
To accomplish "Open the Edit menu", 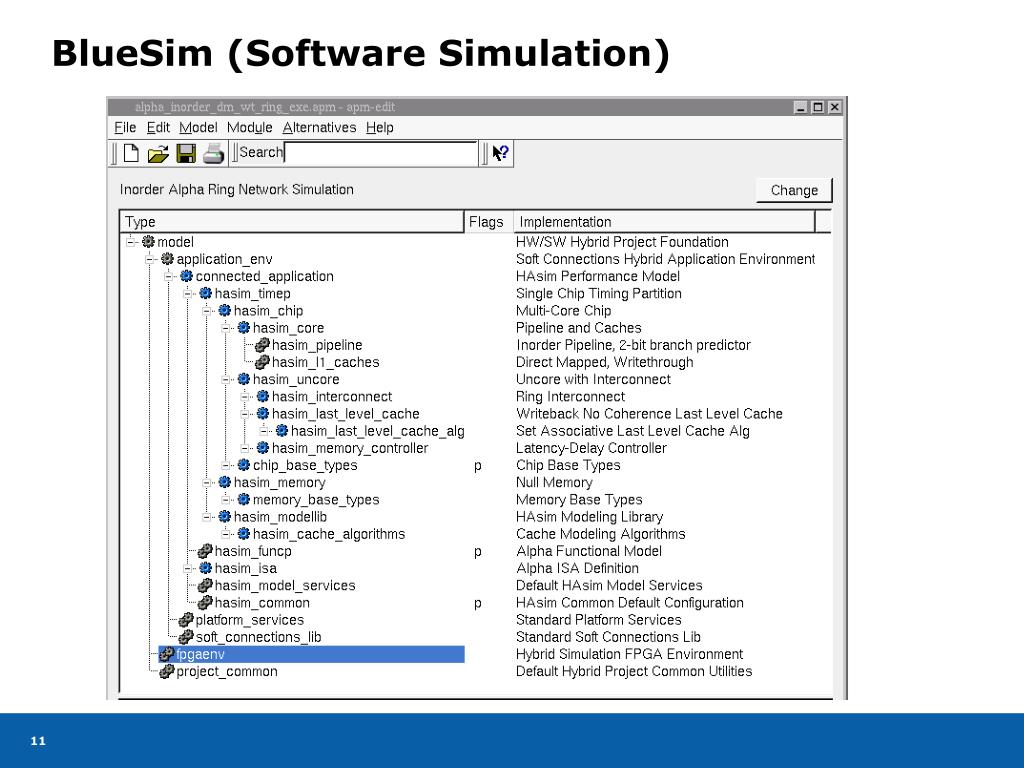I will coord(158,127).
